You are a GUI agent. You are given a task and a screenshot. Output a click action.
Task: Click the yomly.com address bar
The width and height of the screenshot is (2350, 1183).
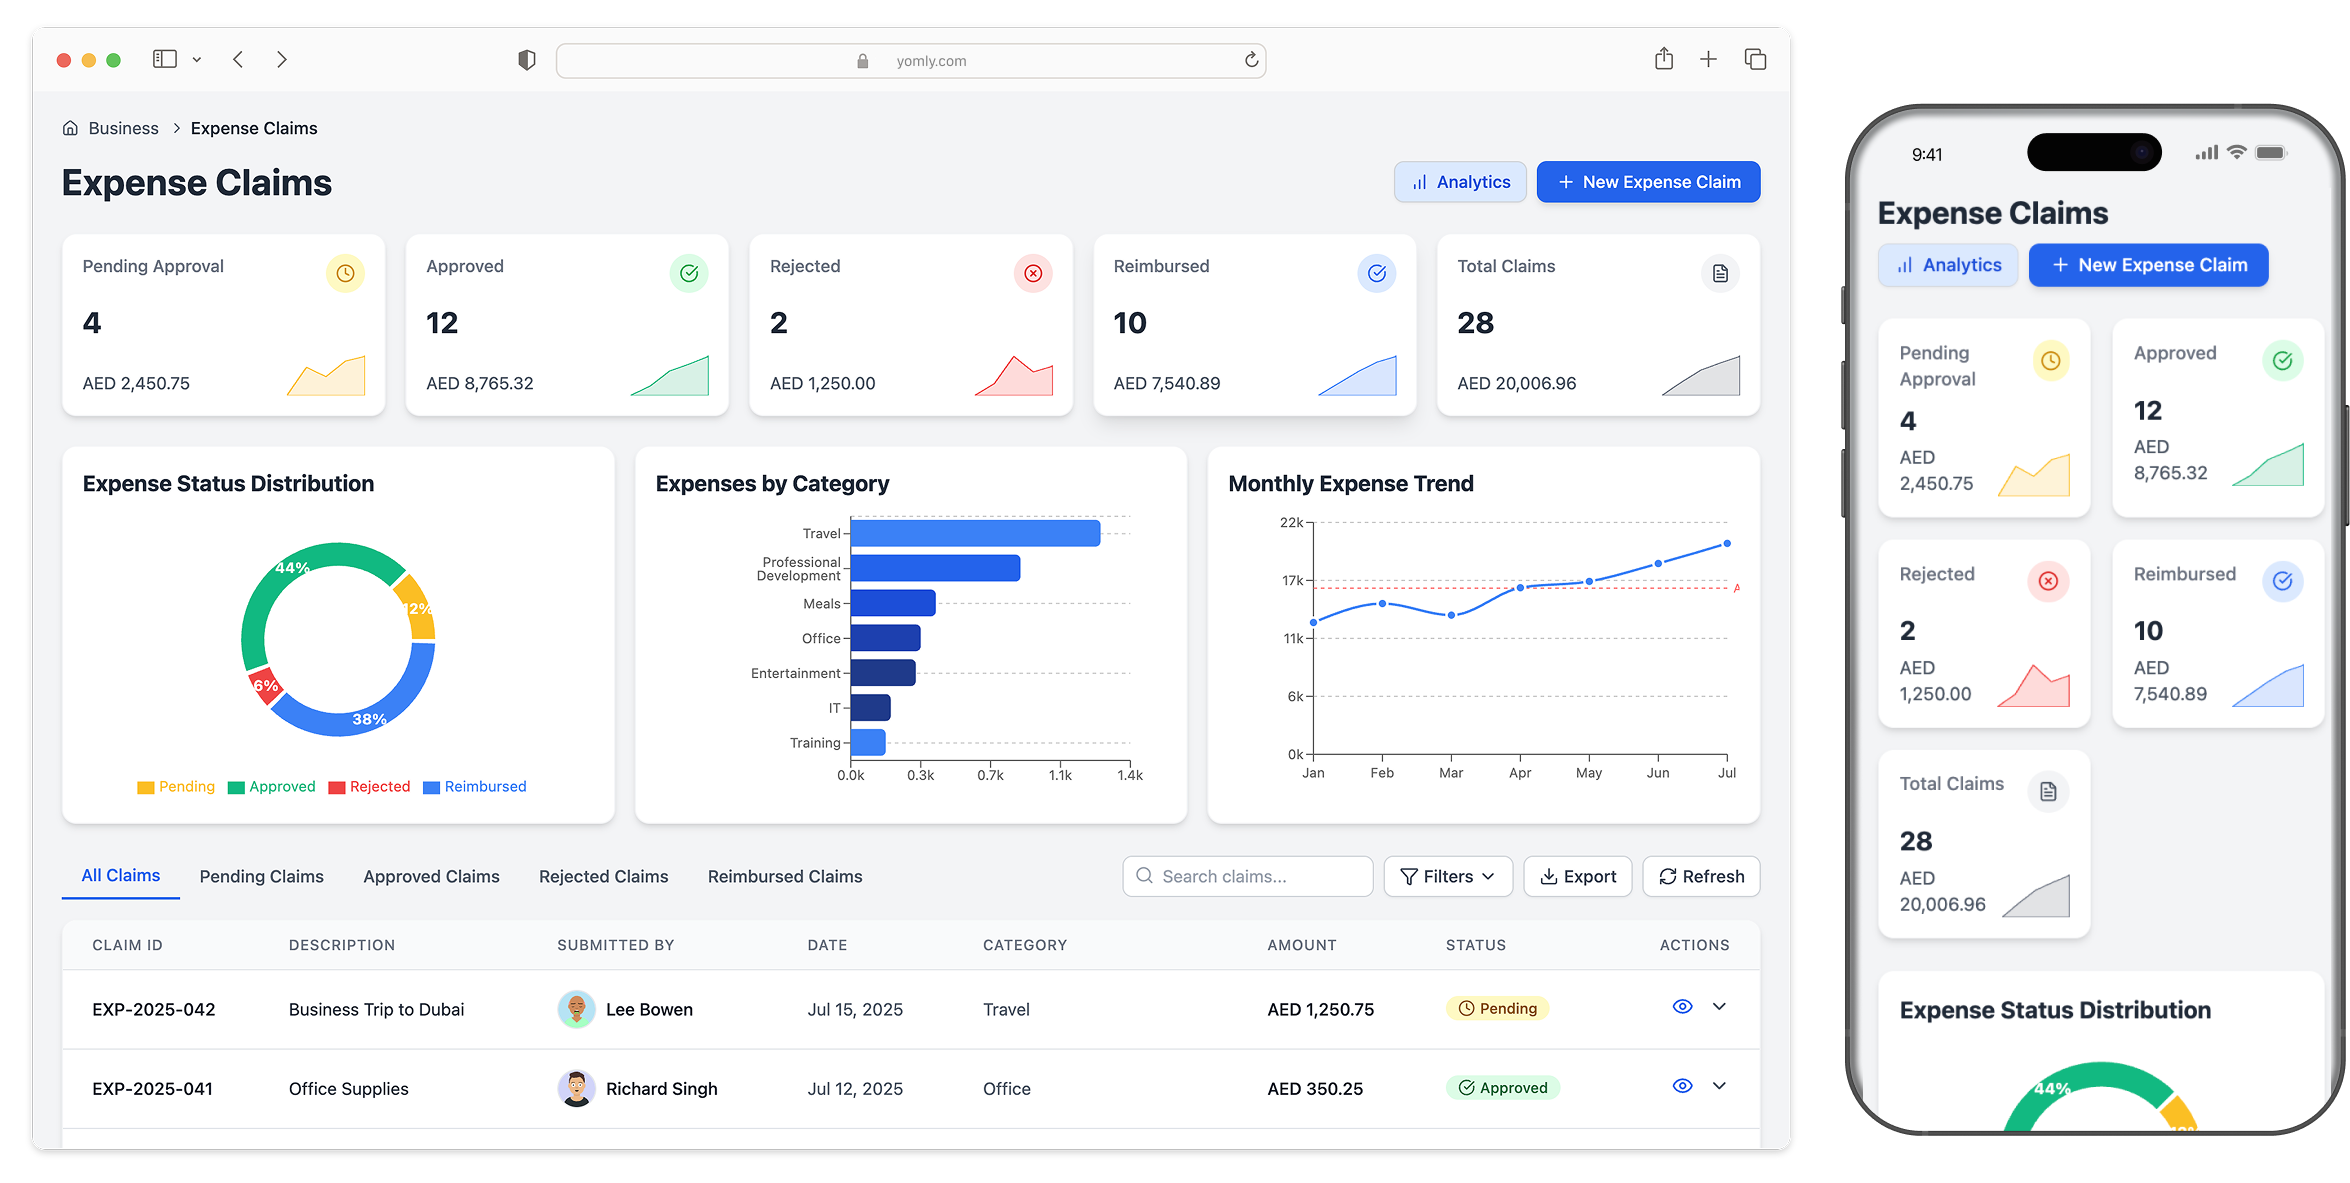click(x=911, y=61)
